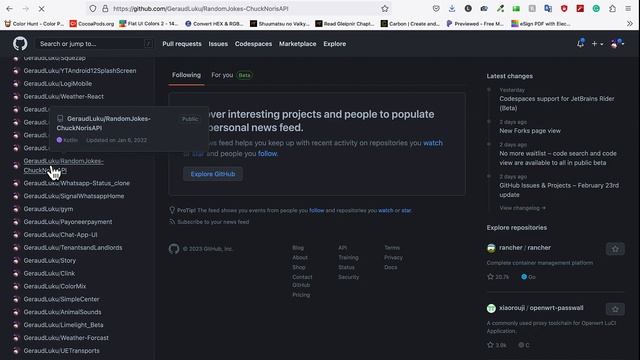Open Convert HEX & RGB bookmark
Image resolution: width=640 pixels, height=360 pixels.
click(x=214, y=24)
